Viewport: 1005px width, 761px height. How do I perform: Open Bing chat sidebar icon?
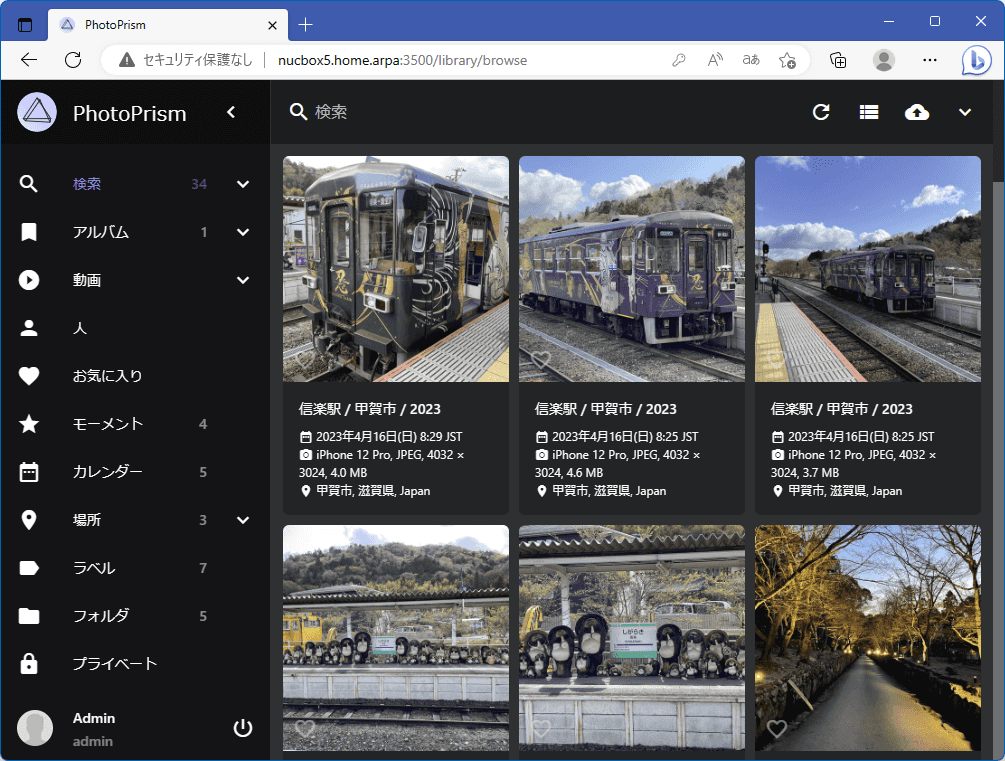pyautogui.click(x=976, y=60)
